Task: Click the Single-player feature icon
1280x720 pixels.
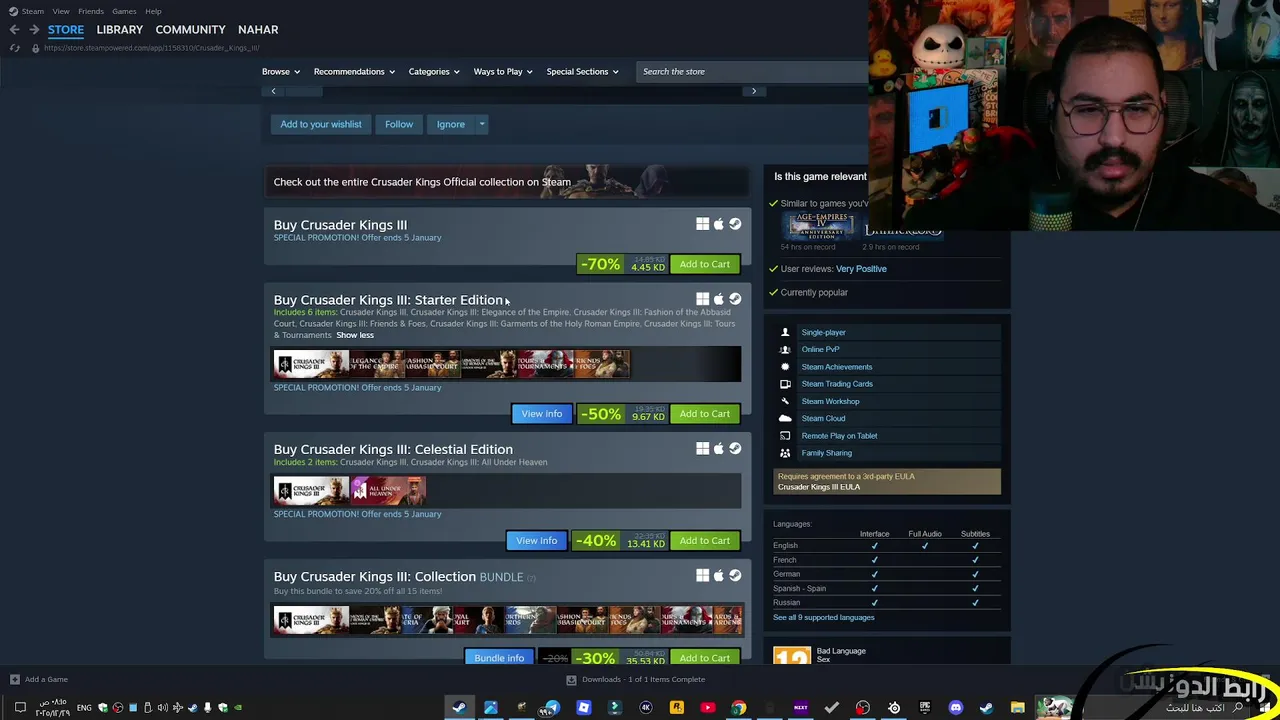Action: click(785, 332)
